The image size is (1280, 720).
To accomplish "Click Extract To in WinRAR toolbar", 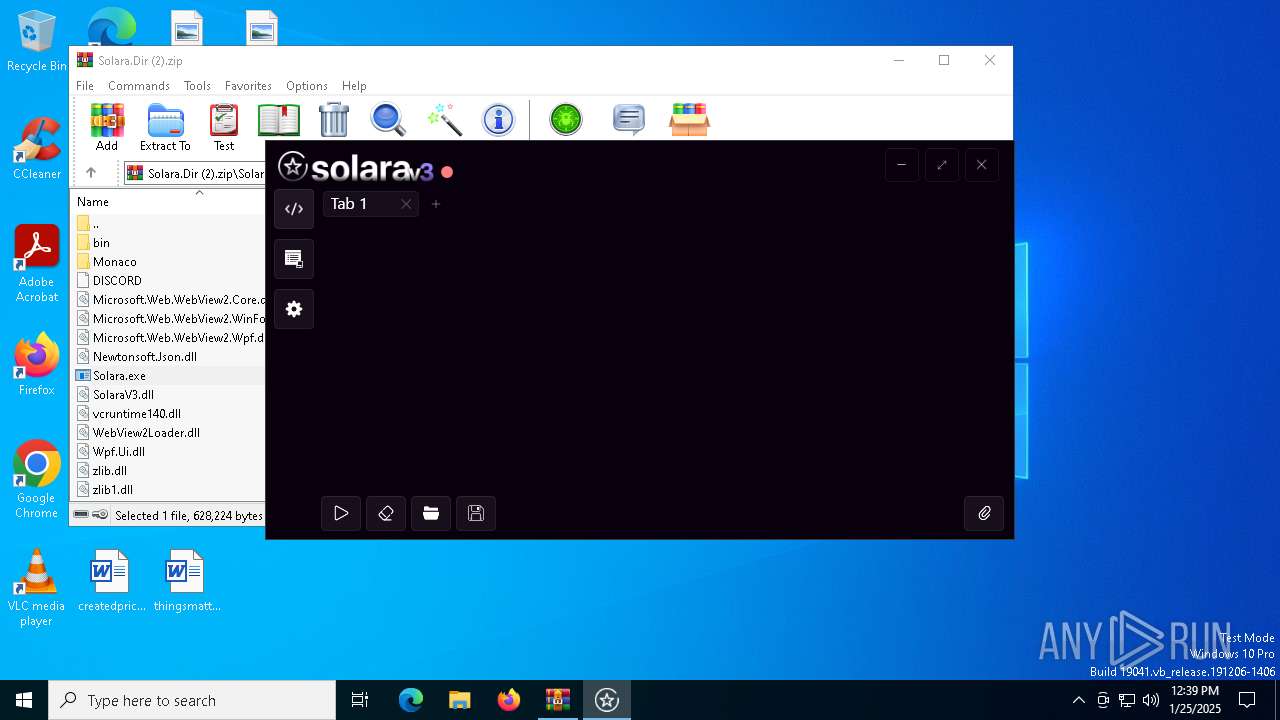I will click(165, 127).
